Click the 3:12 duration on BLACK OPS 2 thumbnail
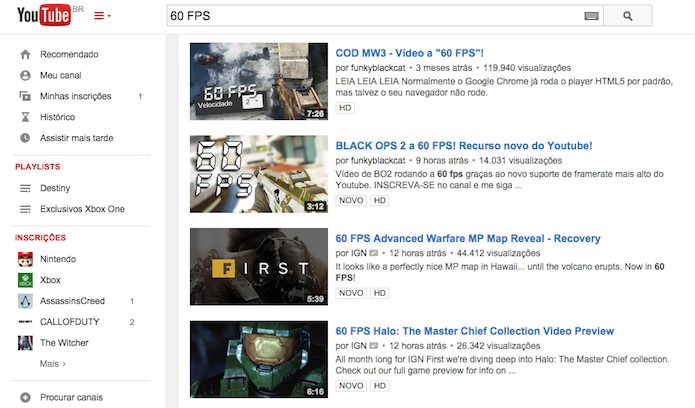 [315, 206]
